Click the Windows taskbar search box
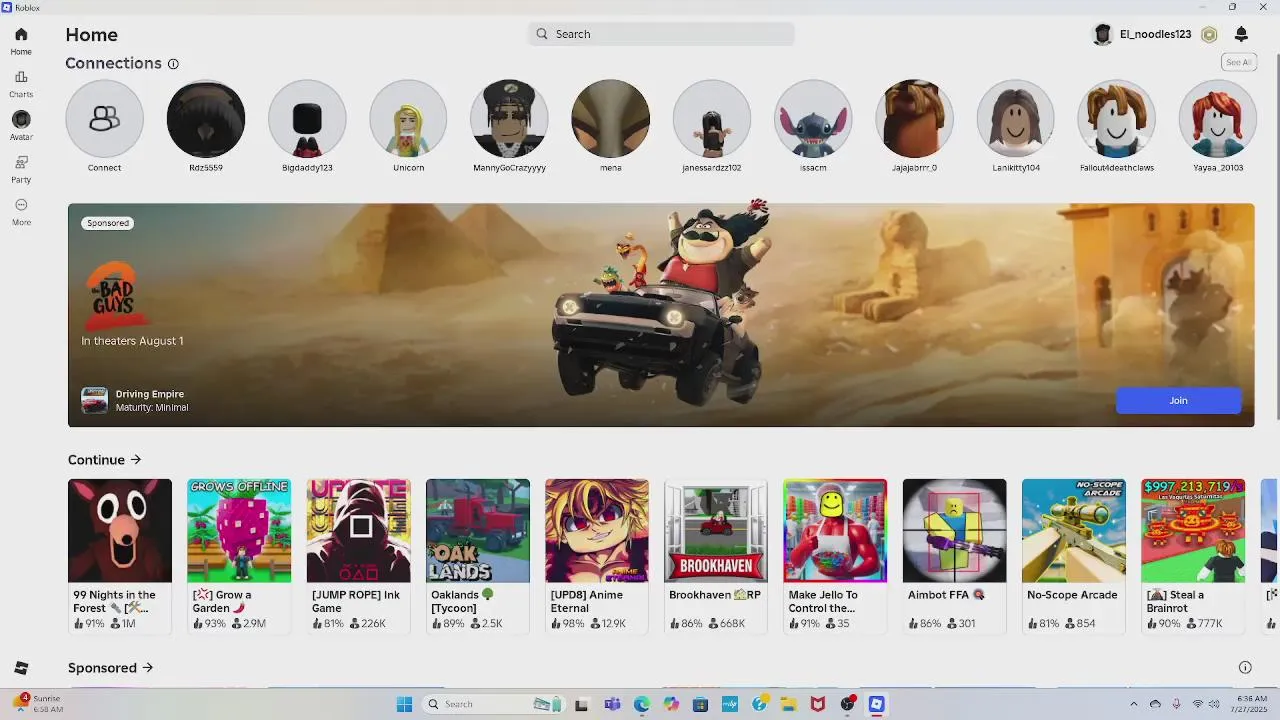The image size is (1280, 720). [x=494, y=704]
